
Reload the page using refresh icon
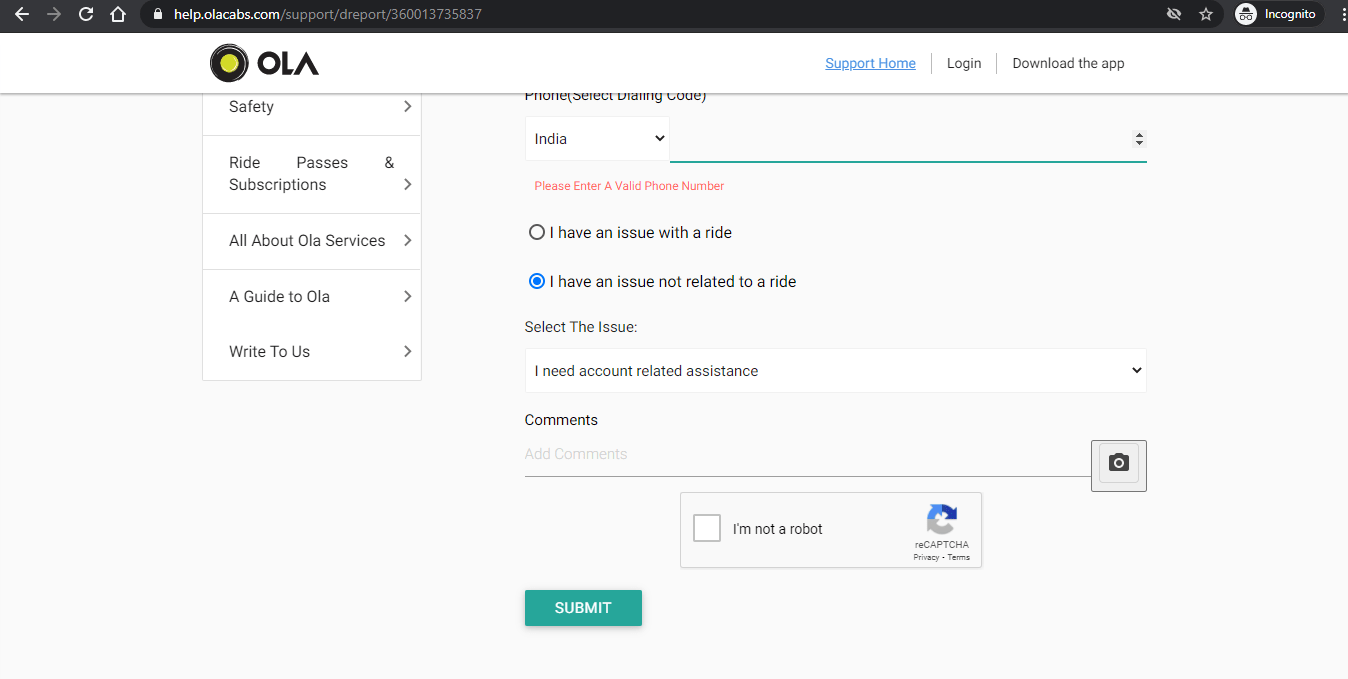click(85, 14)
